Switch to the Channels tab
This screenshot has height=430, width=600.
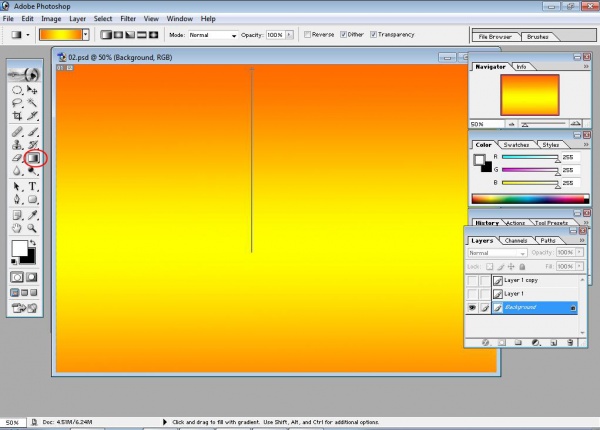pyautogui.click(x=516, y=240)
